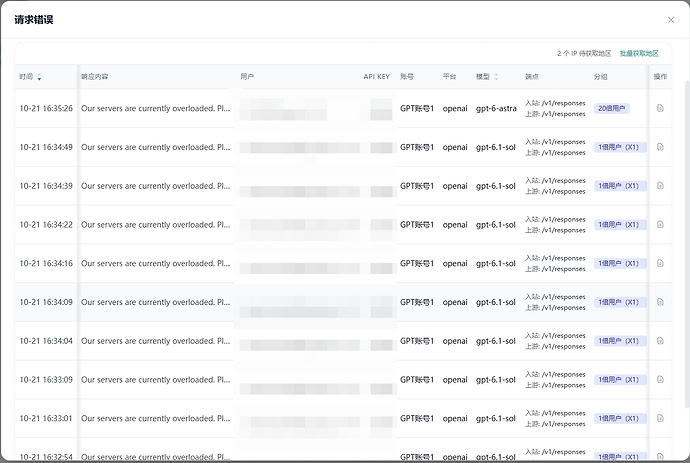Click 入站: /v1/responses in 16:35:26 row
This screenshot has height=463, width=690.
coord(555,103)
